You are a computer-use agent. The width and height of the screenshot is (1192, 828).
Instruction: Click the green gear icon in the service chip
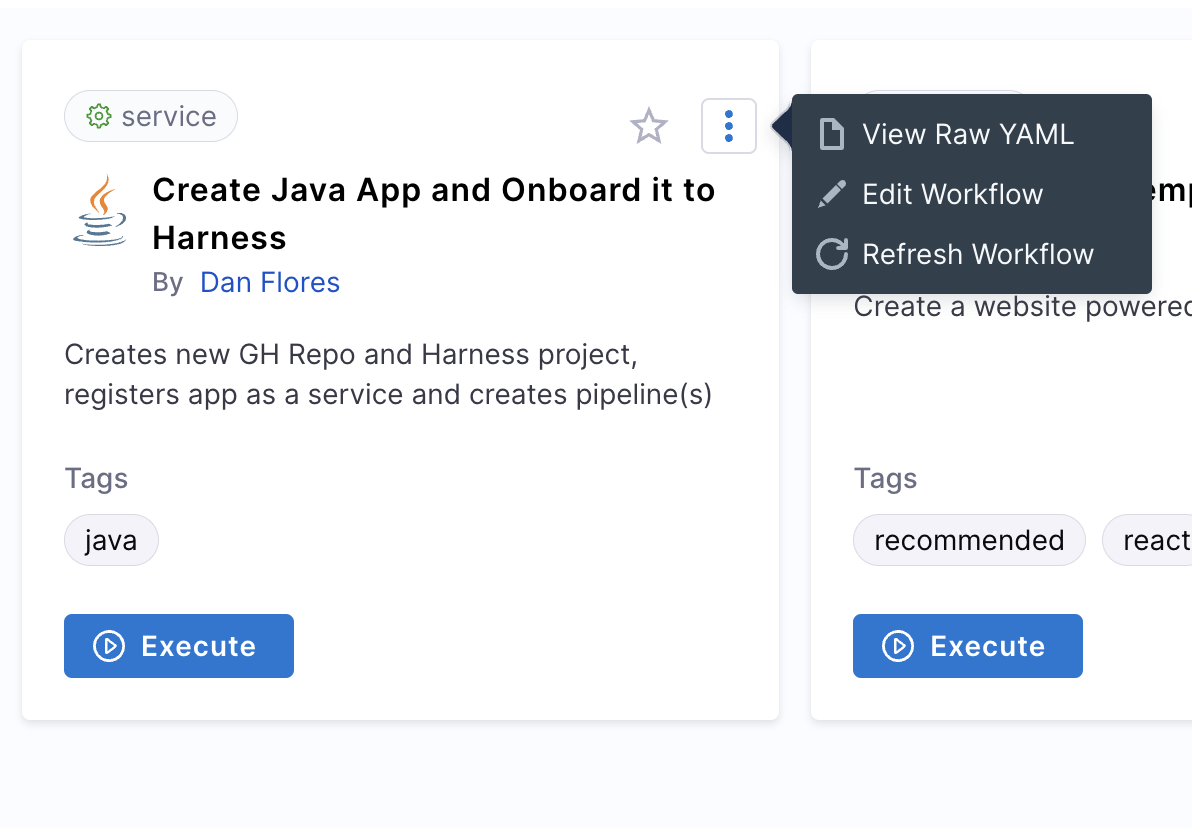(98, 117)
